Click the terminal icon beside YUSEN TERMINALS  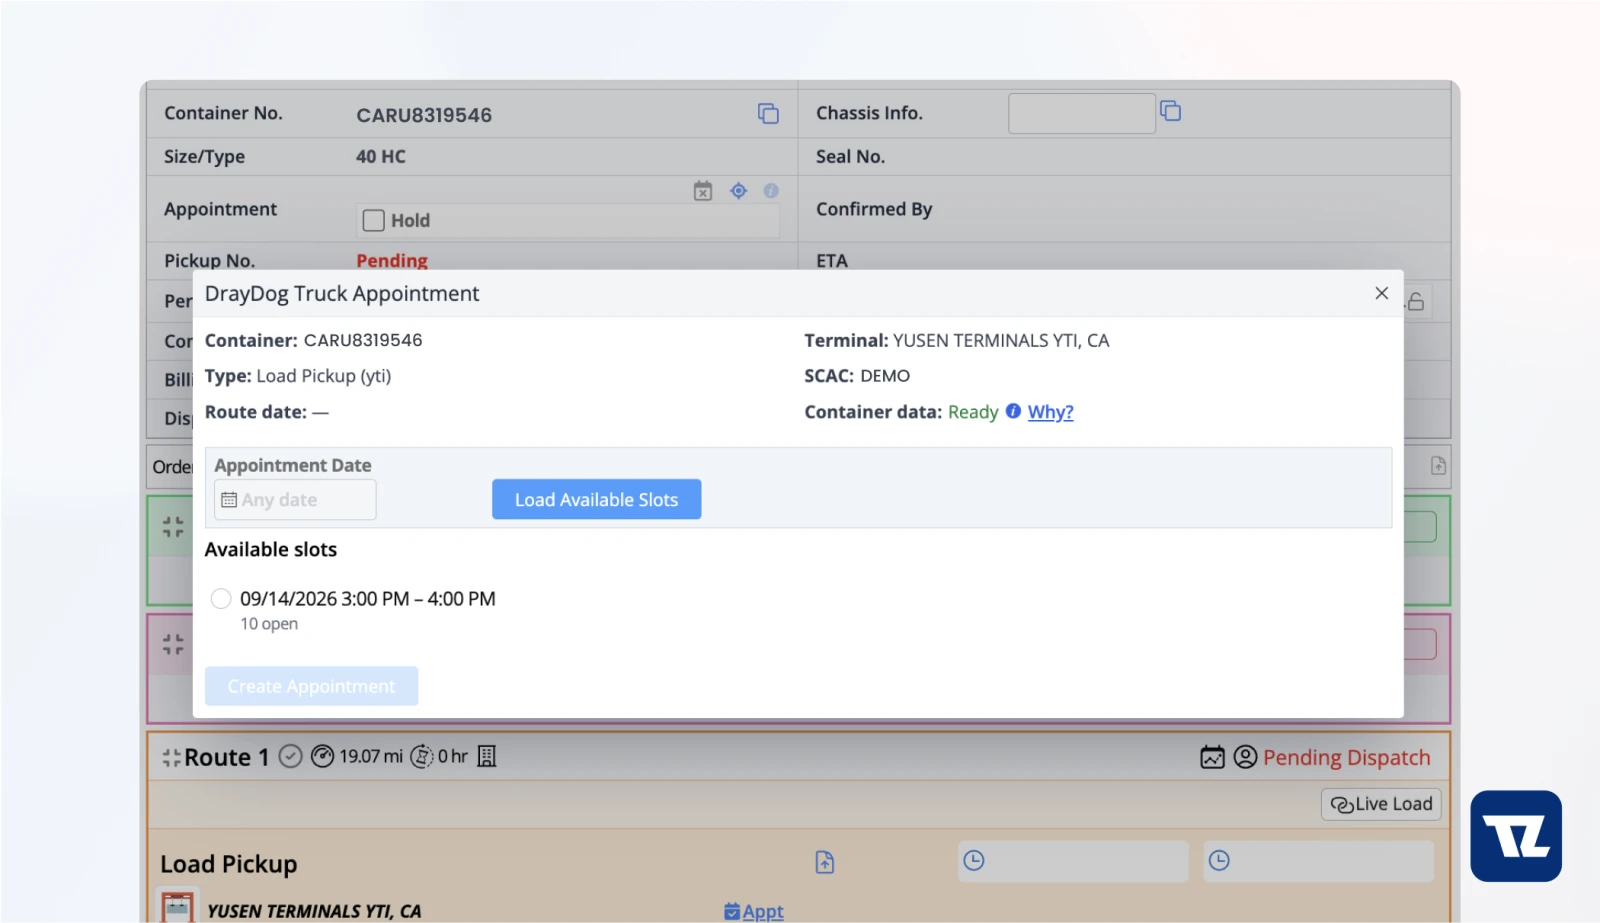pyautogui.click(x=178, y=907)
